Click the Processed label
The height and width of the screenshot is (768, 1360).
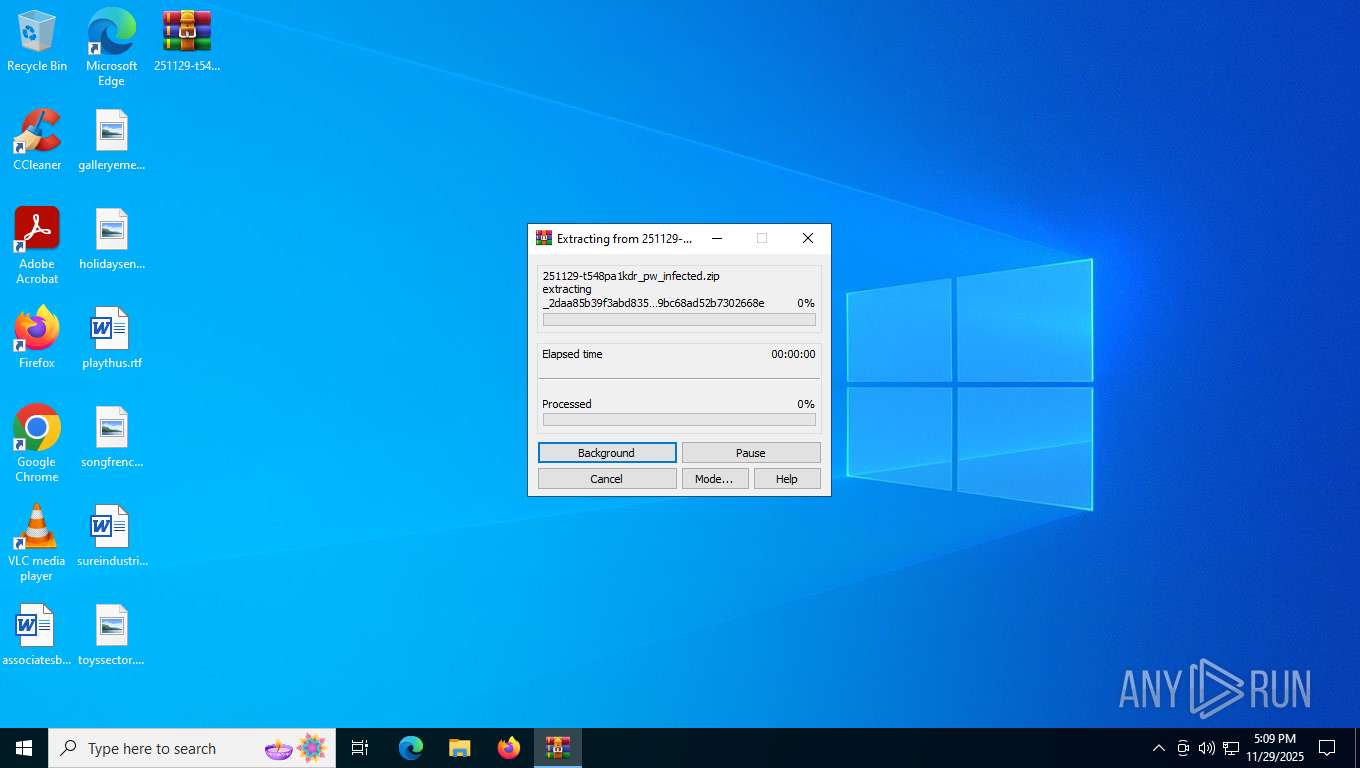(x=567, y=404)
